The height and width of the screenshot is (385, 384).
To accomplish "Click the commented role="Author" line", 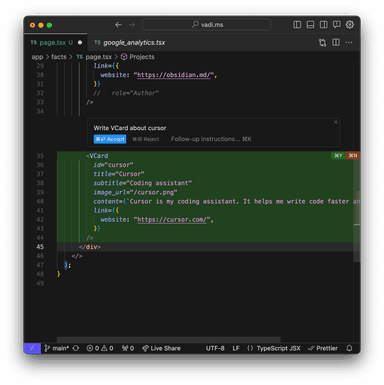I will point(126,93).
